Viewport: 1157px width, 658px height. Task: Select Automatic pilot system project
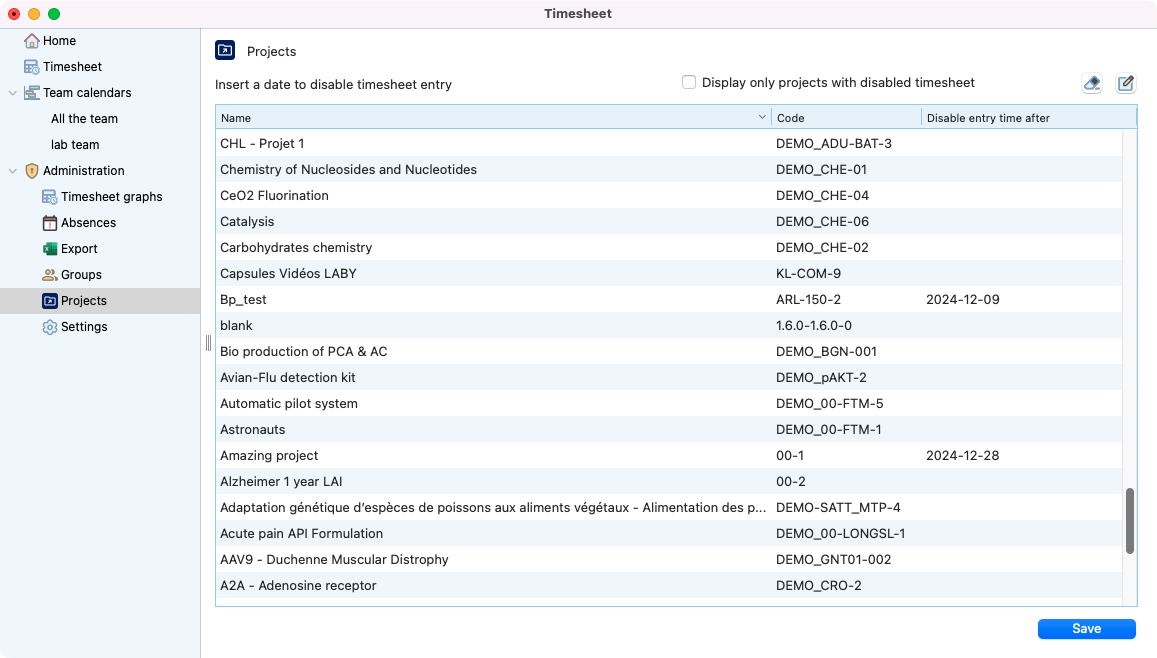[669, 404]
